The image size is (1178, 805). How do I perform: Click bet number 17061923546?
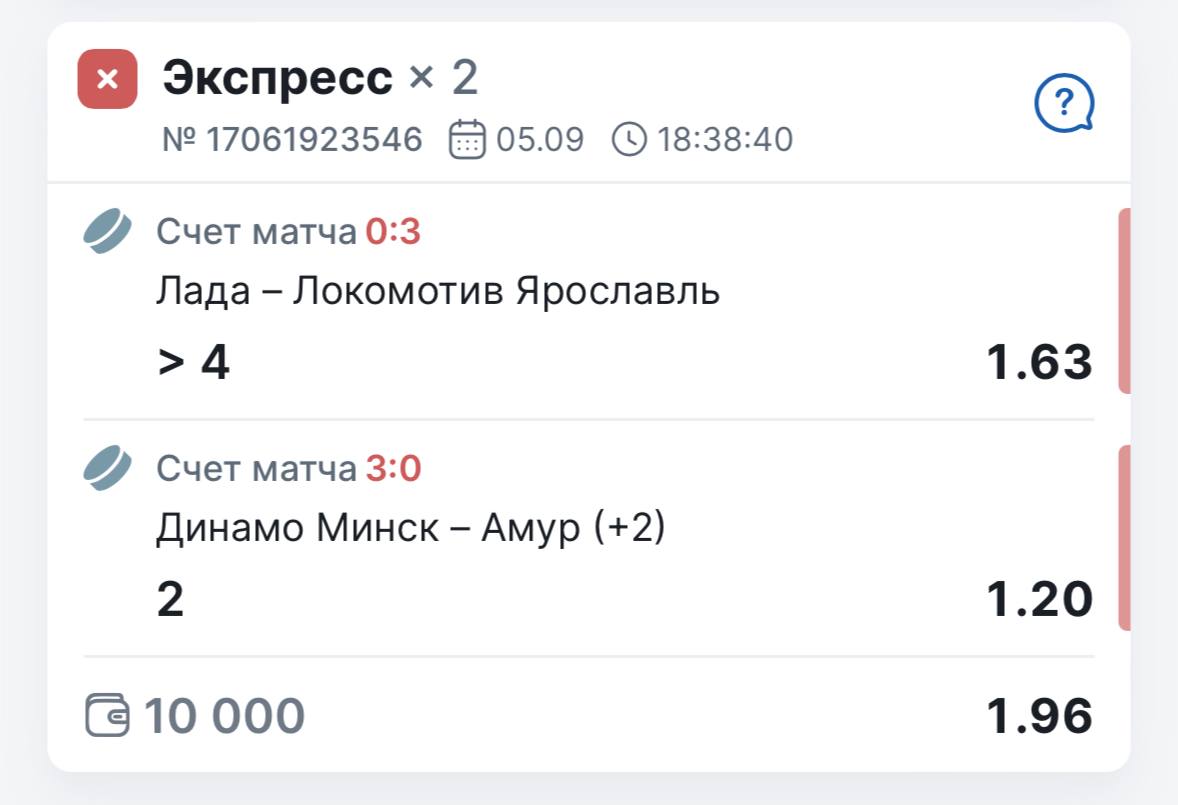pos(292,139)
